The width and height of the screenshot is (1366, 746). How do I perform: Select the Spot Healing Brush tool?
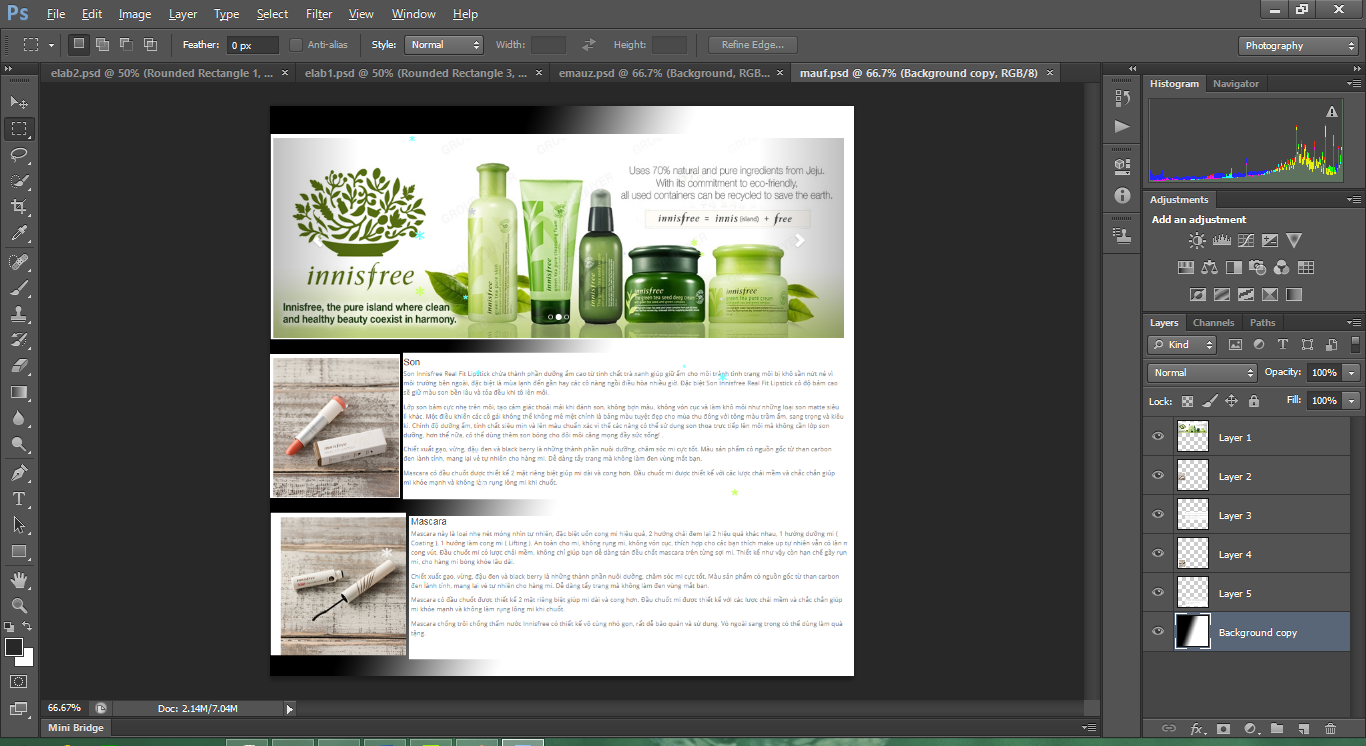tap(19, 262)
